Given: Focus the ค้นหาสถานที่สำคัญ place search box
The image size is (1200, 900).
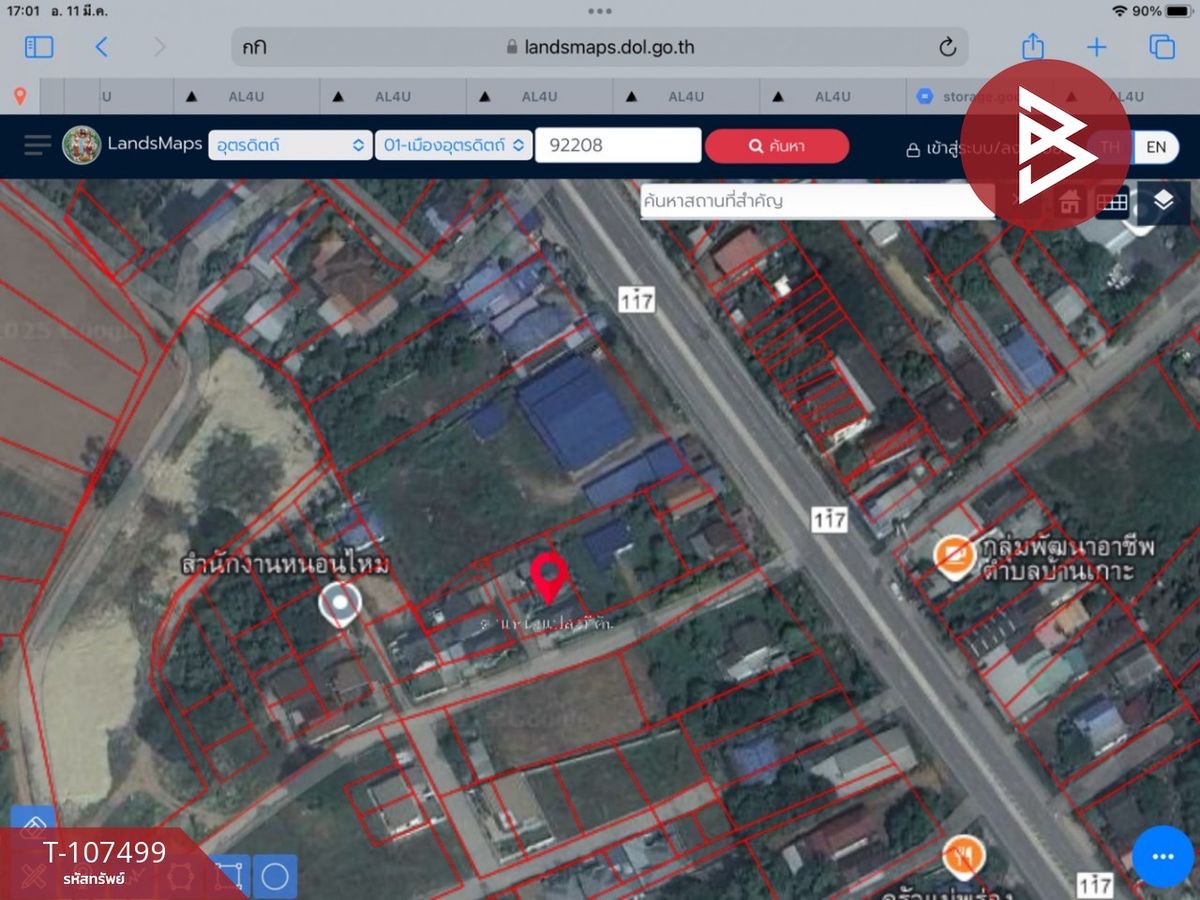Looking at the screenshot, I should [x=817, y=201].
